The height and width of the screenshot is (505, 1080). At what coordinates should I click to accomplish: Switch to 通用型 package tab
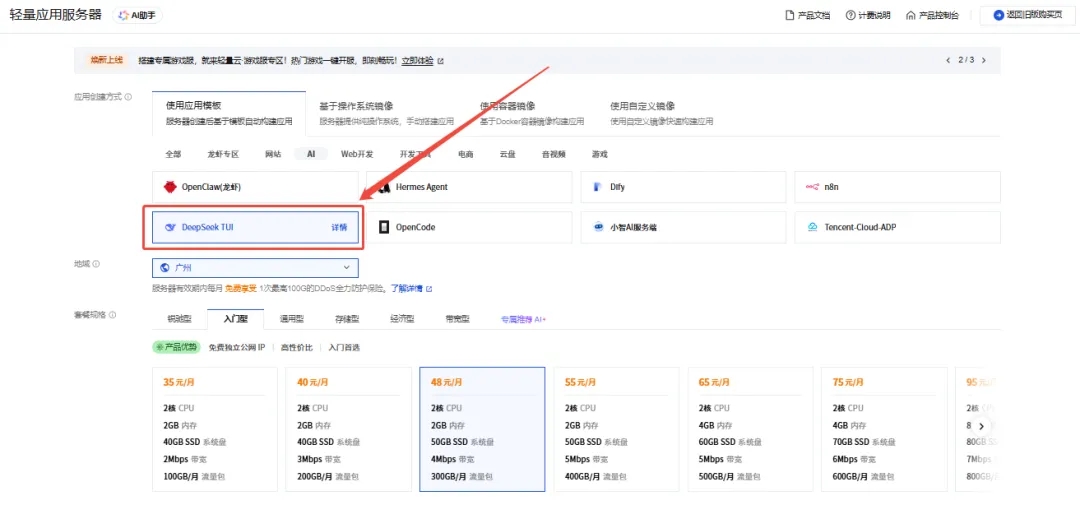(x=291, y=320)
